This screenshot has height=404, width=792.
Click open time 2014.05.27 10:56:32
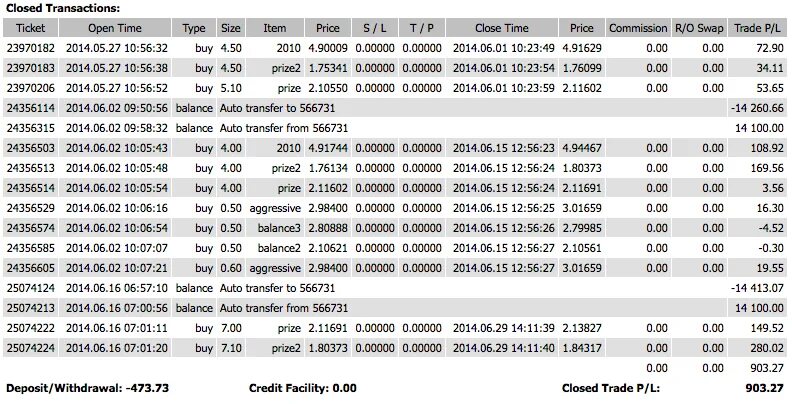pyautogui.click(x=117, y=48)
